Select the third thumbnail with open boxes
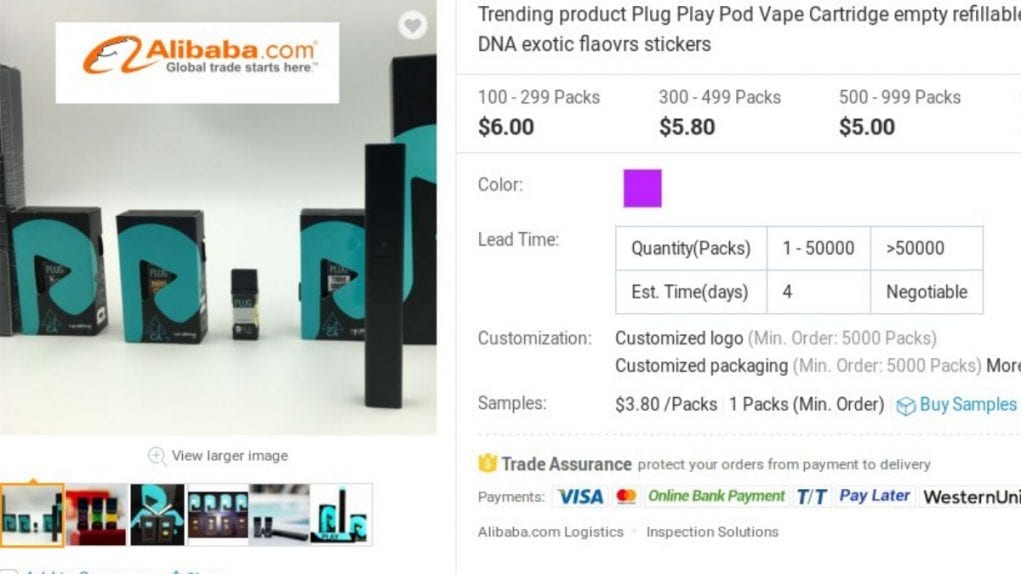This screenshot has width=1021, height=574. (157, 514)
